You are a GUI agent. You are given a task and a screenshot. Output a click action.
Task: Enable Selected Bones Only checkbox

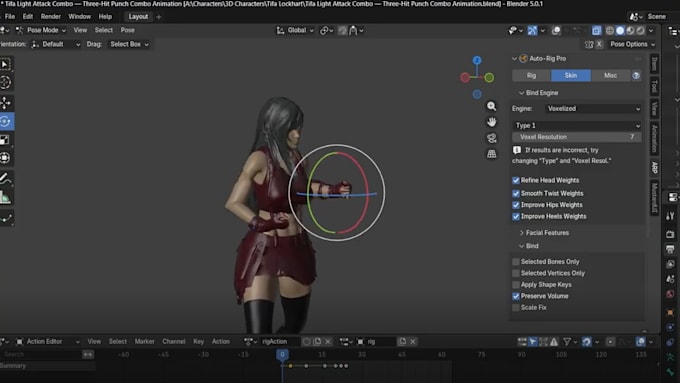[x=516, y=262]
